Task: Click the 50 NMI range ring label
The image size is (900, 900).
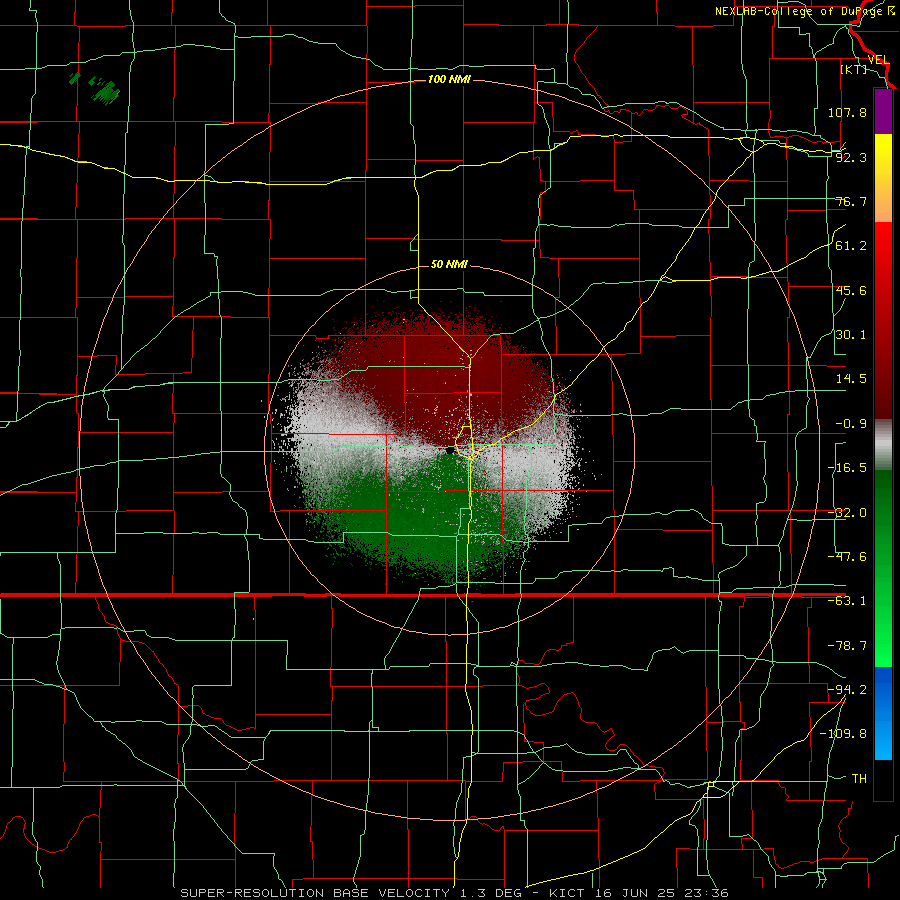Action: (449, 265)
